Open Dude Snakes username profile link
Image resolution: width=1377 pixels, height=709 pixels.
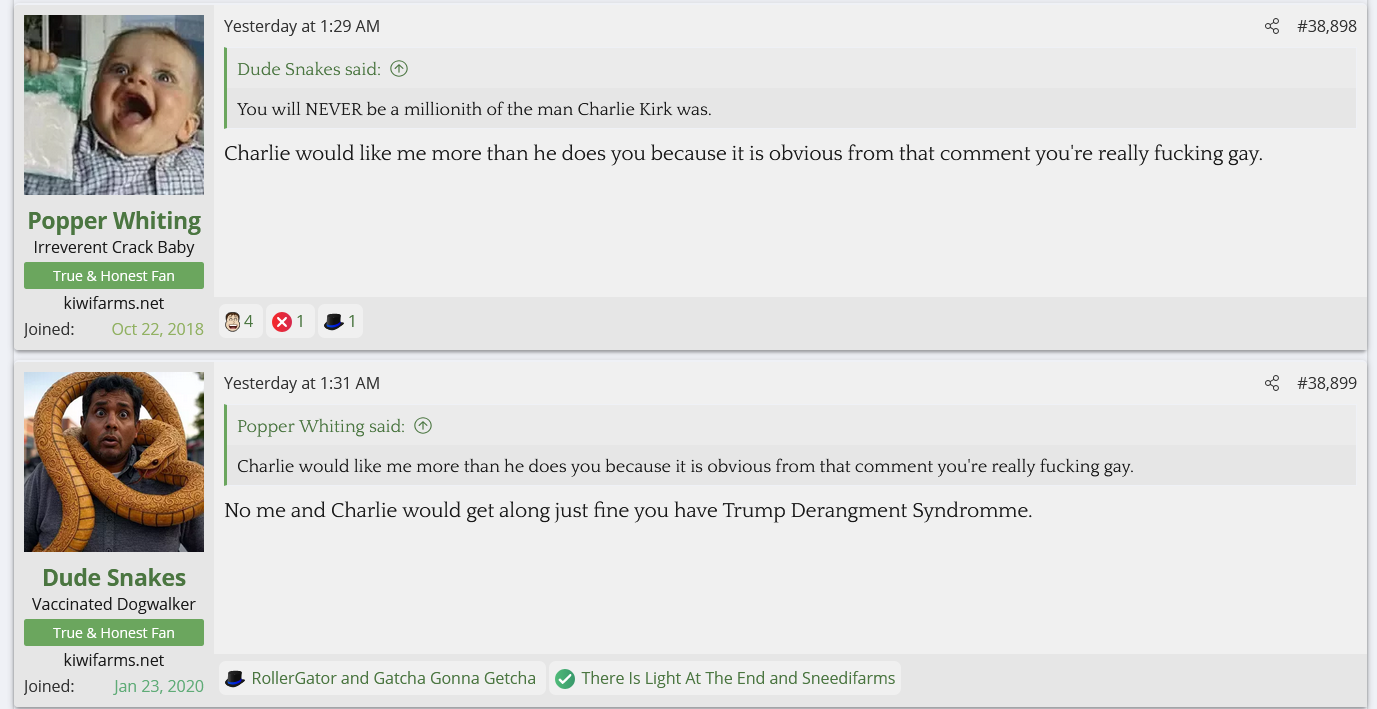(114, 578)
